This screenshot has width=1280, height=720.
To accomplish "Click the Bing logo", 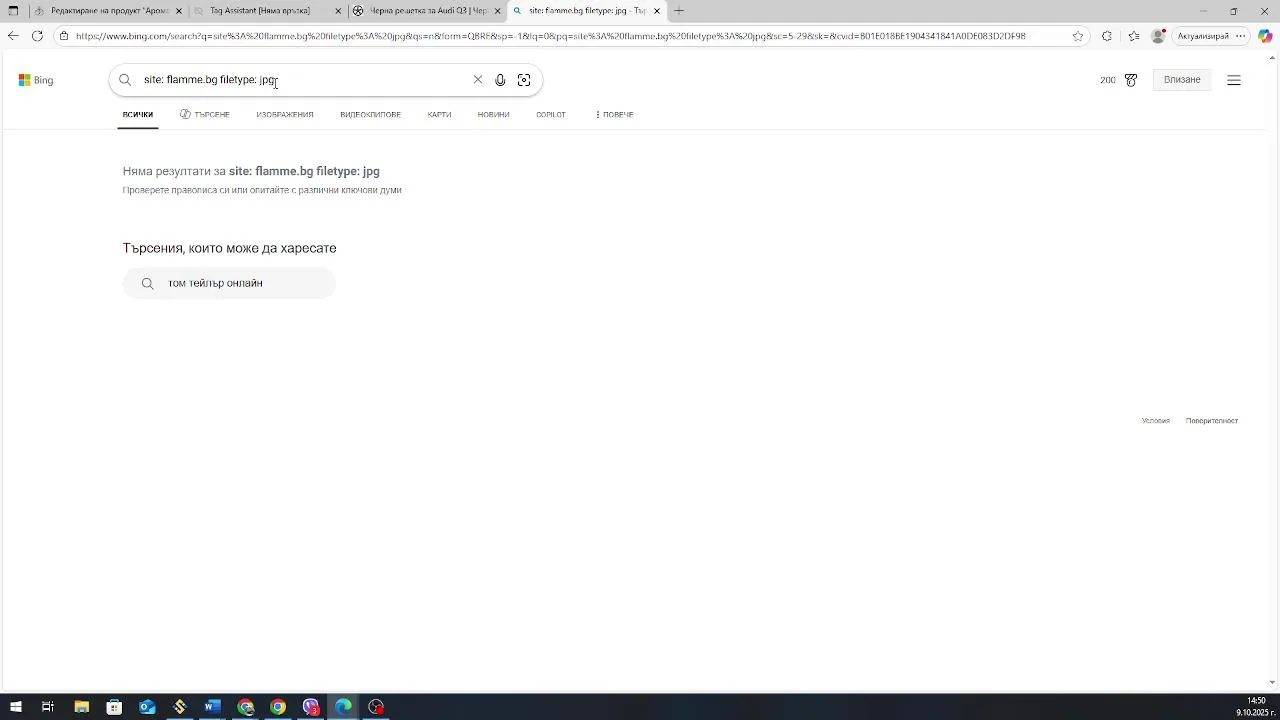I will click(36, 80).
